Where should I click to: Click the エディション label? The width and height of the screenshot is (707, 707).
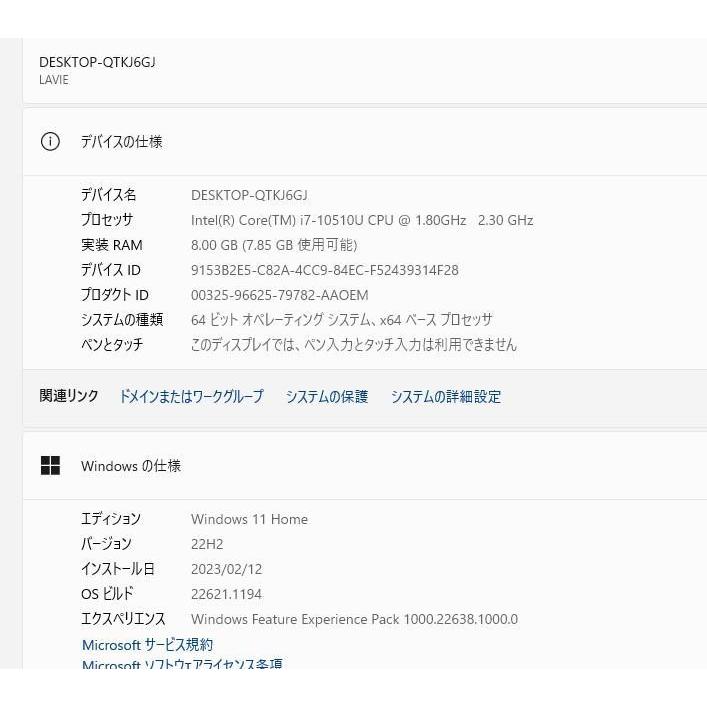coord(111,519)
